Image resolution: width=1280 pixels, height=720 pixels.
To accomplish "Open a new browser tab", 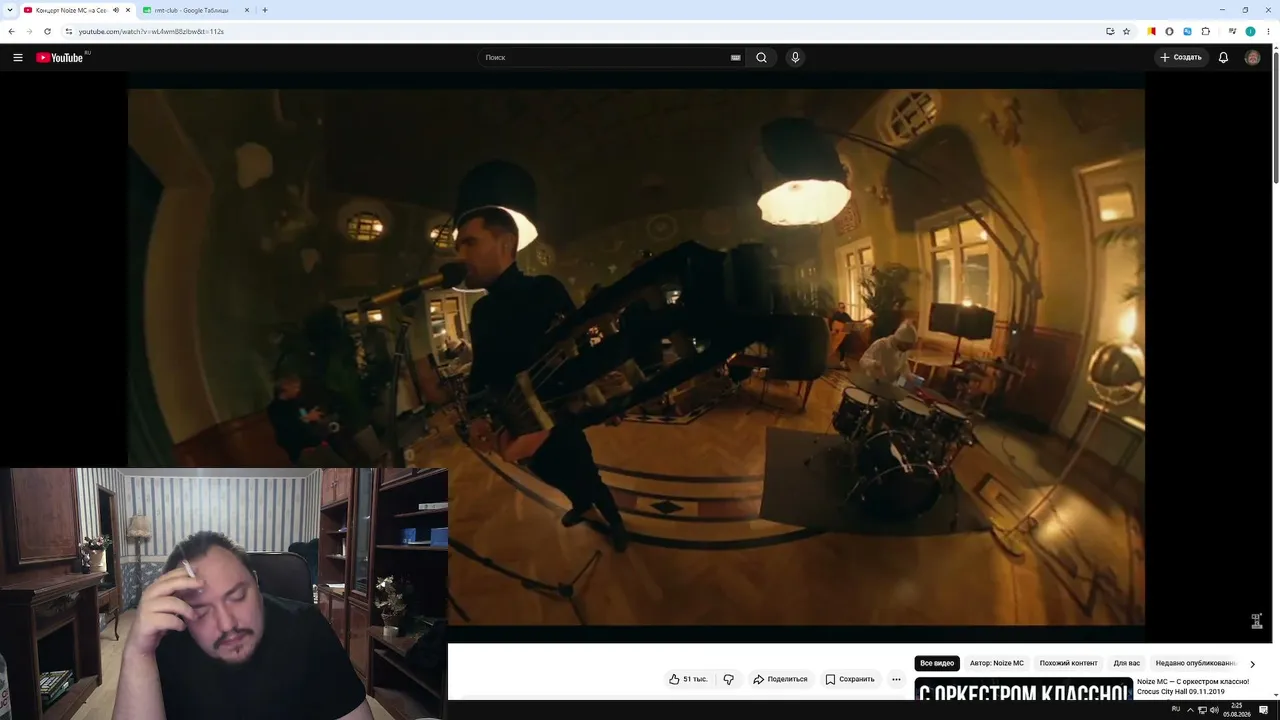I will (x=264, y=10).
